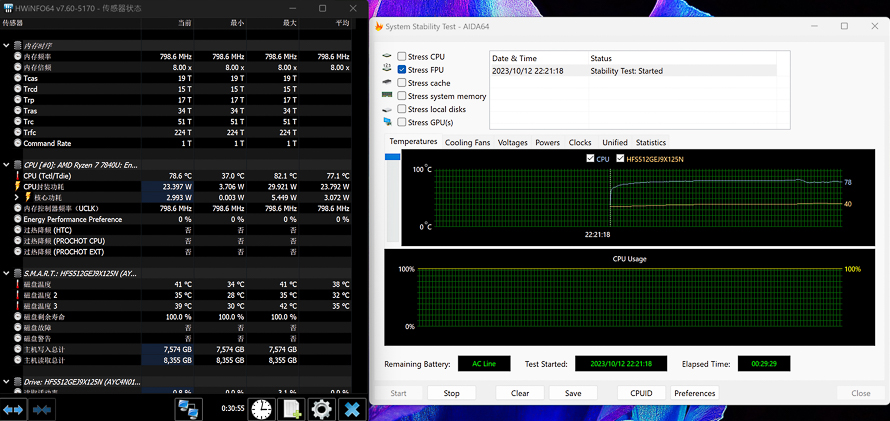Open the Voltages tab
Image resolution: width=890 pixels, height=421 pixels.
(x=513, y=142)
